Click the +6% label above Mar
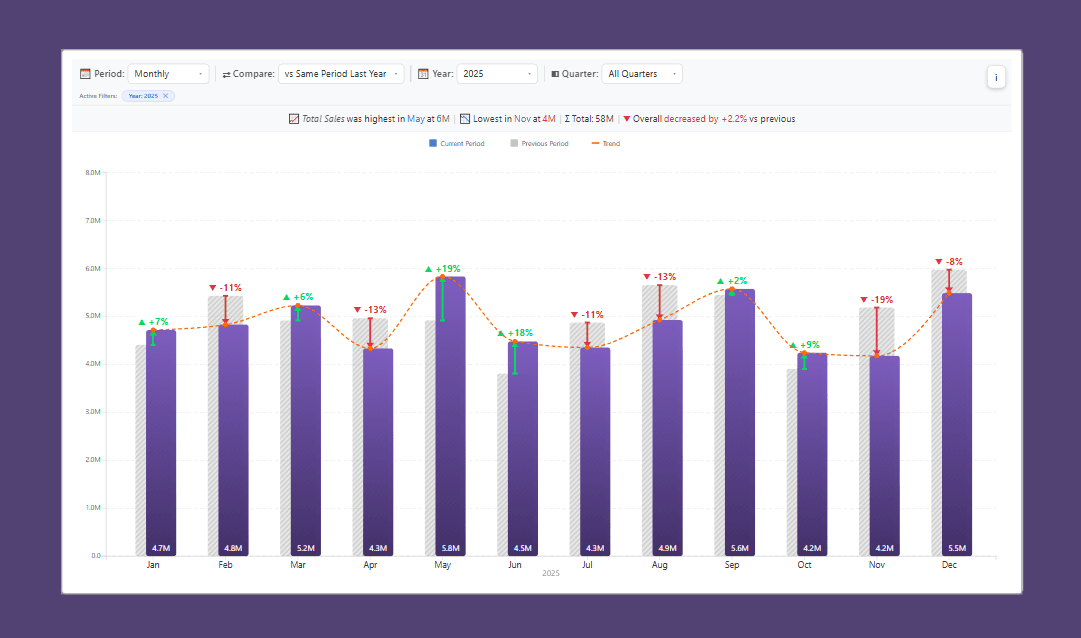The width and height of the screenshot is (1081, 638). pyautogui.click(x=303, y=297)
